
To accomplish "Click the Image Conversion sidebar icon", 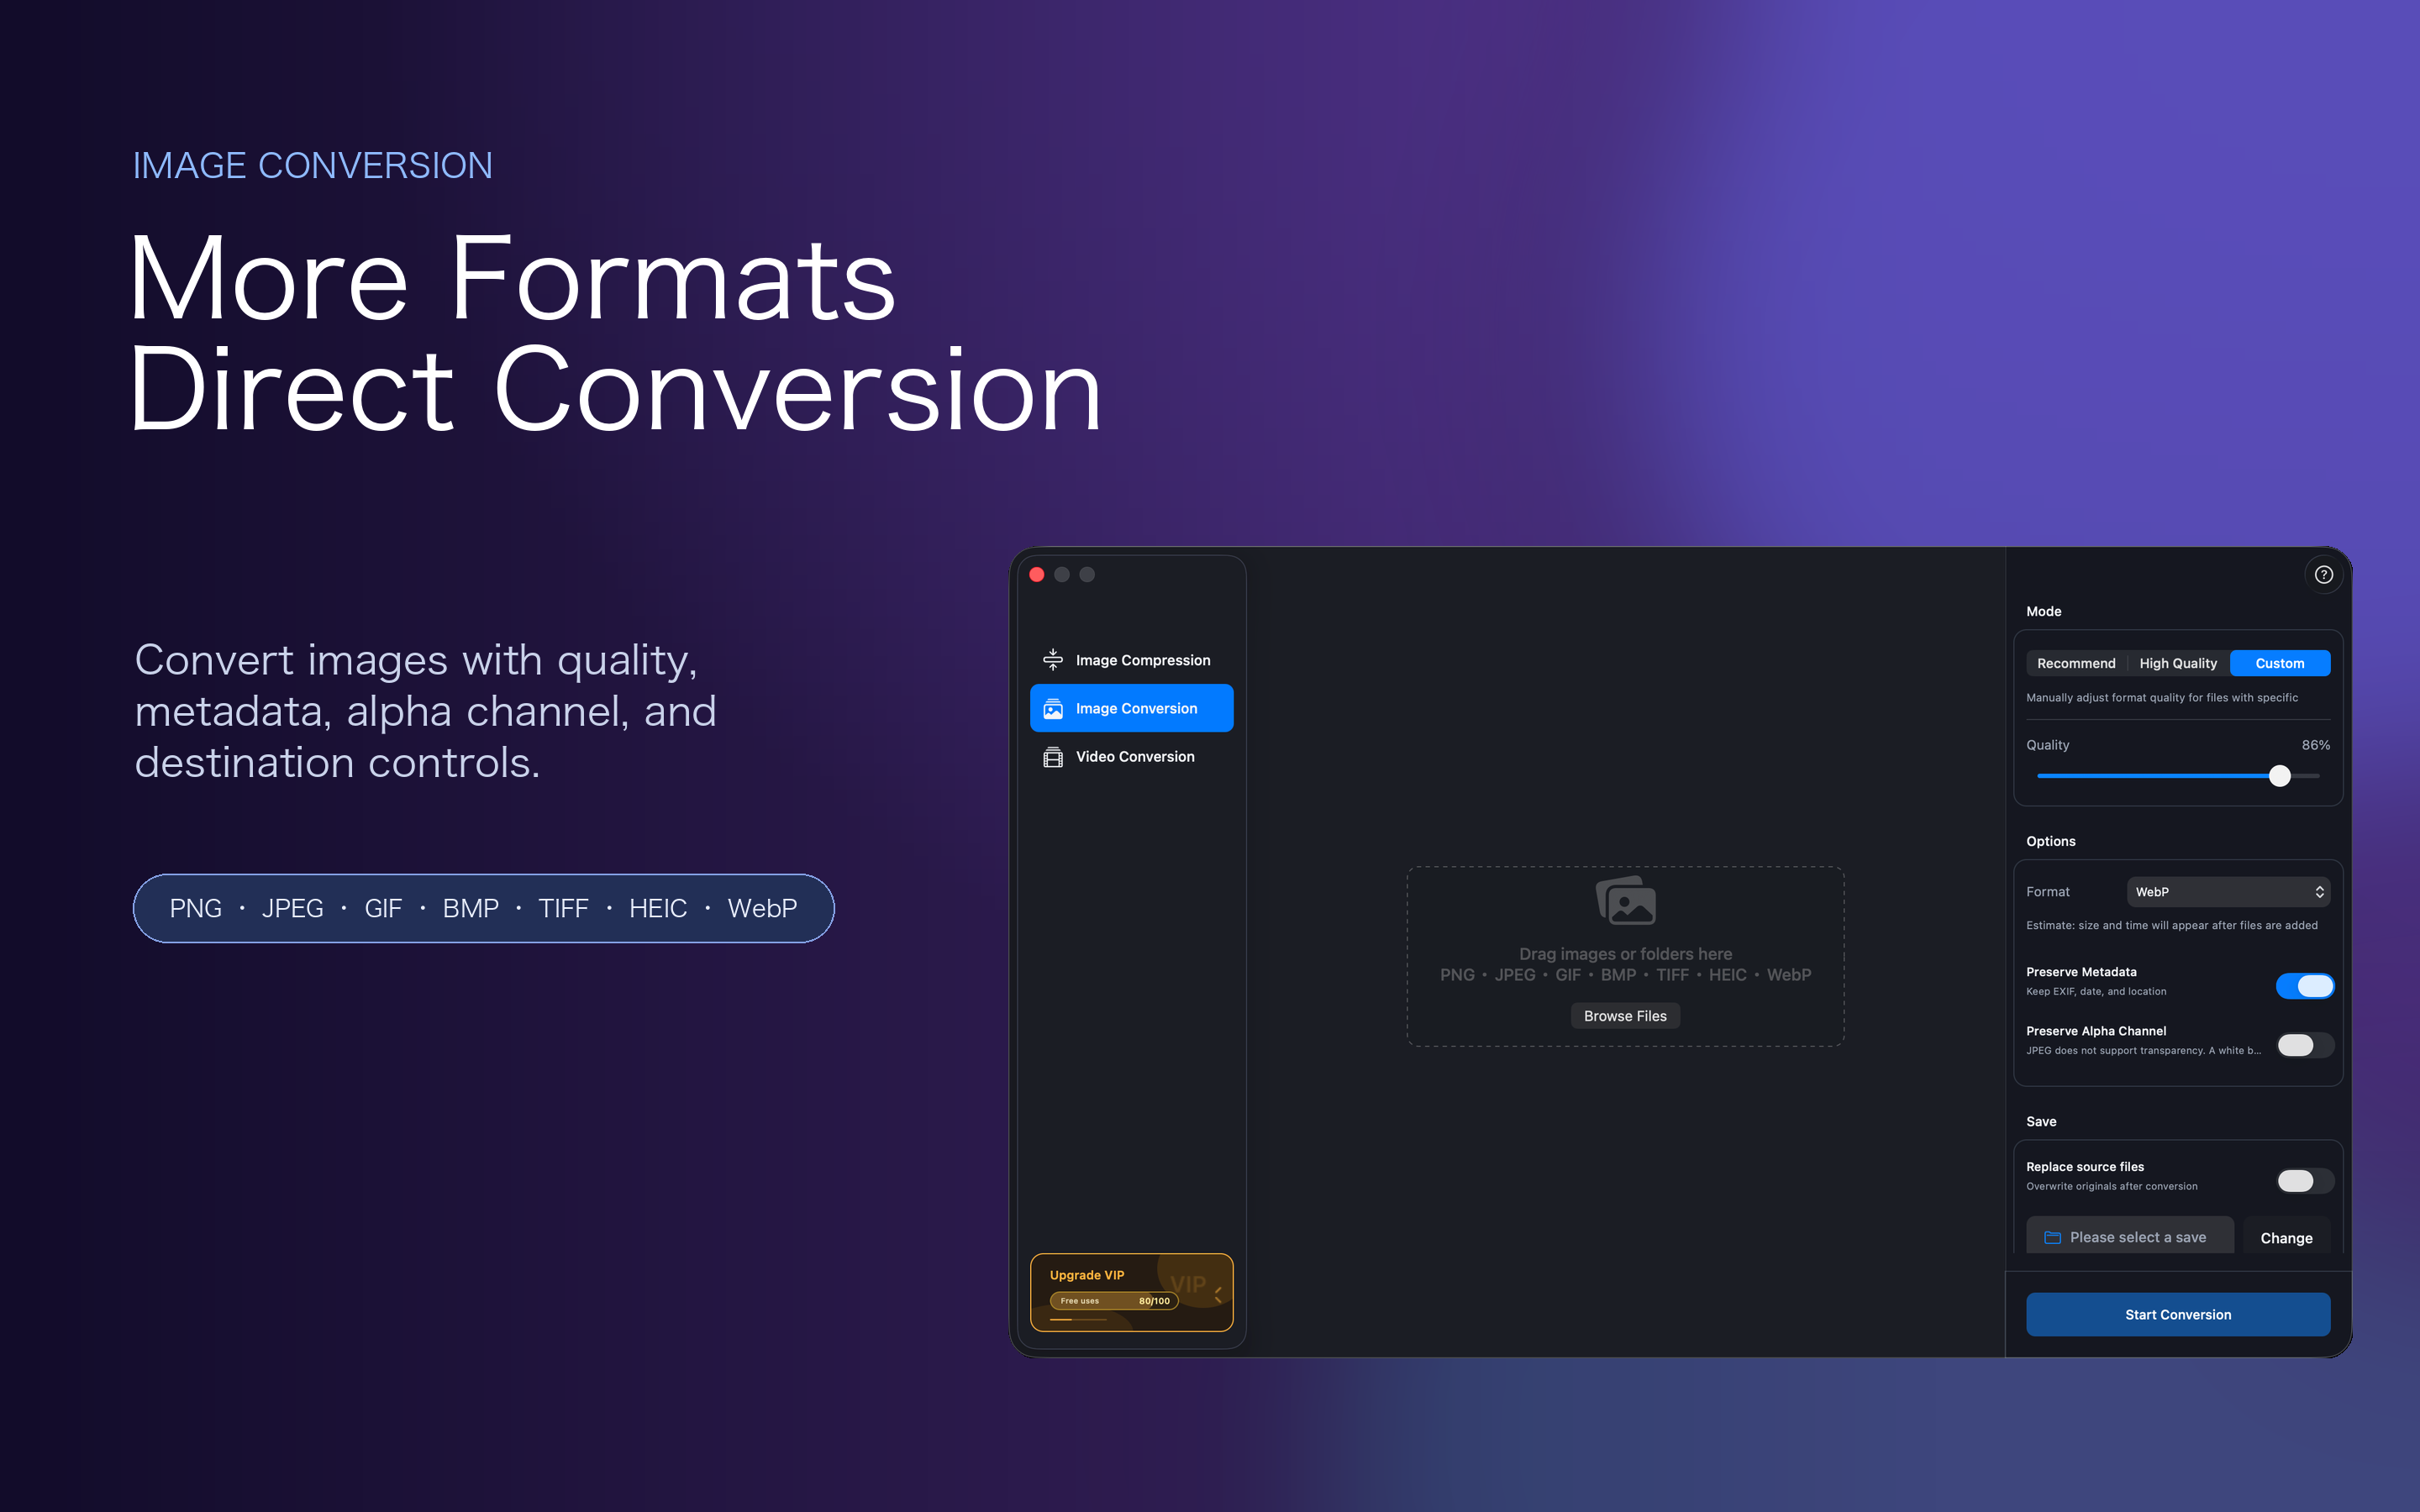I will point(1053,708).
